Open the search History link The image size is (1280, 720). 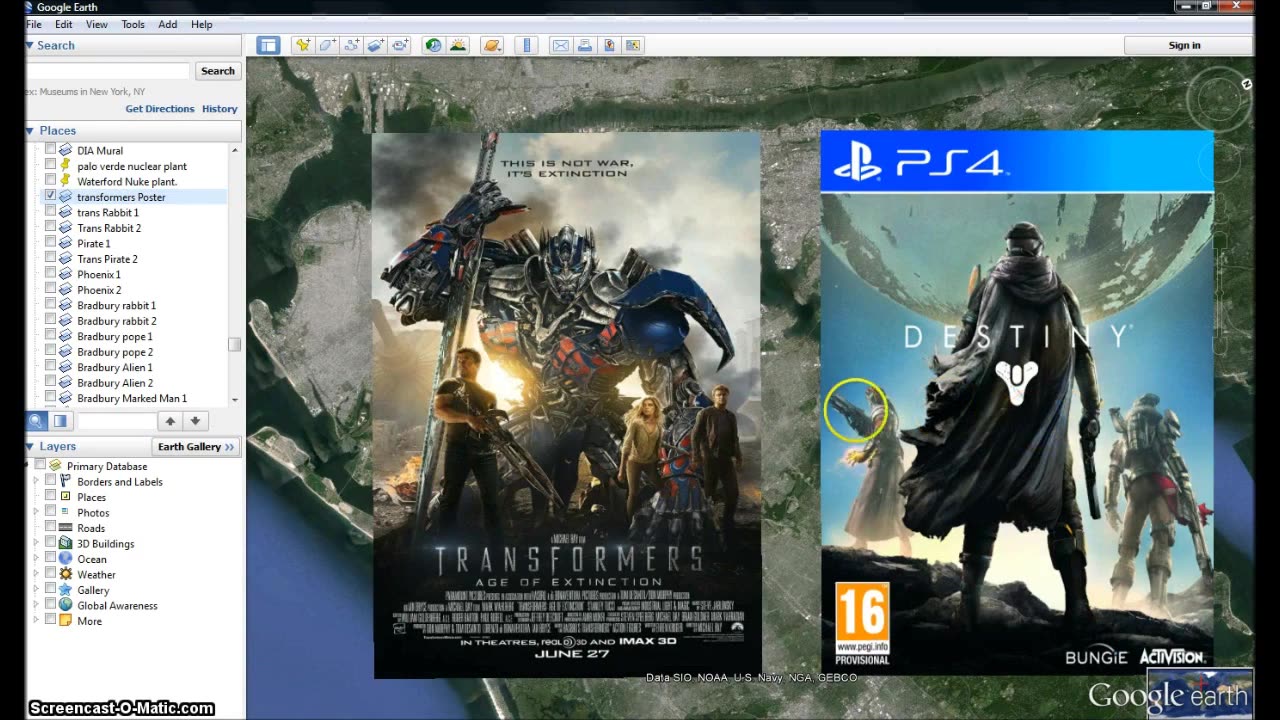point(220,109)
